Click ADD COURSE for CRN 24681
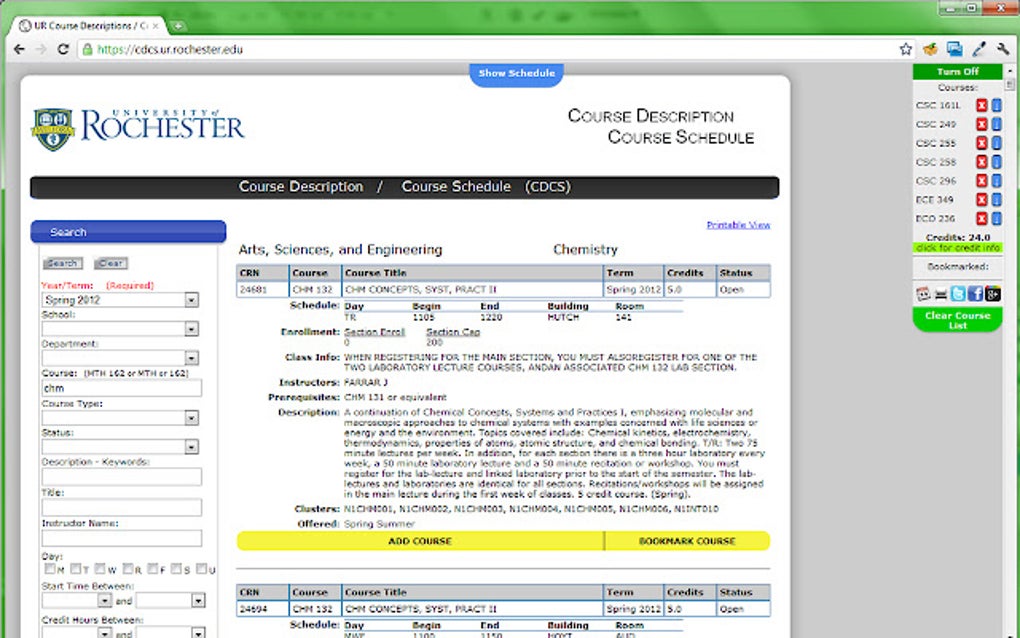 [420, 541]
